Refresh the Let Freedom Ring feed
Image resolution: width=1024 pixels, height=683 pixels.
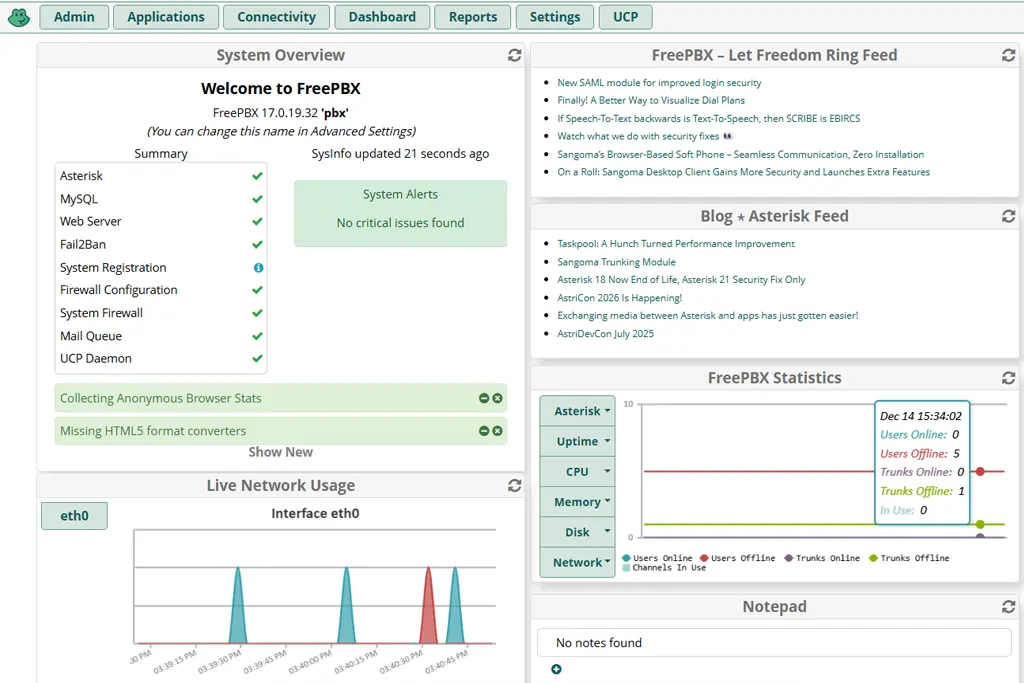(1008, 56)
